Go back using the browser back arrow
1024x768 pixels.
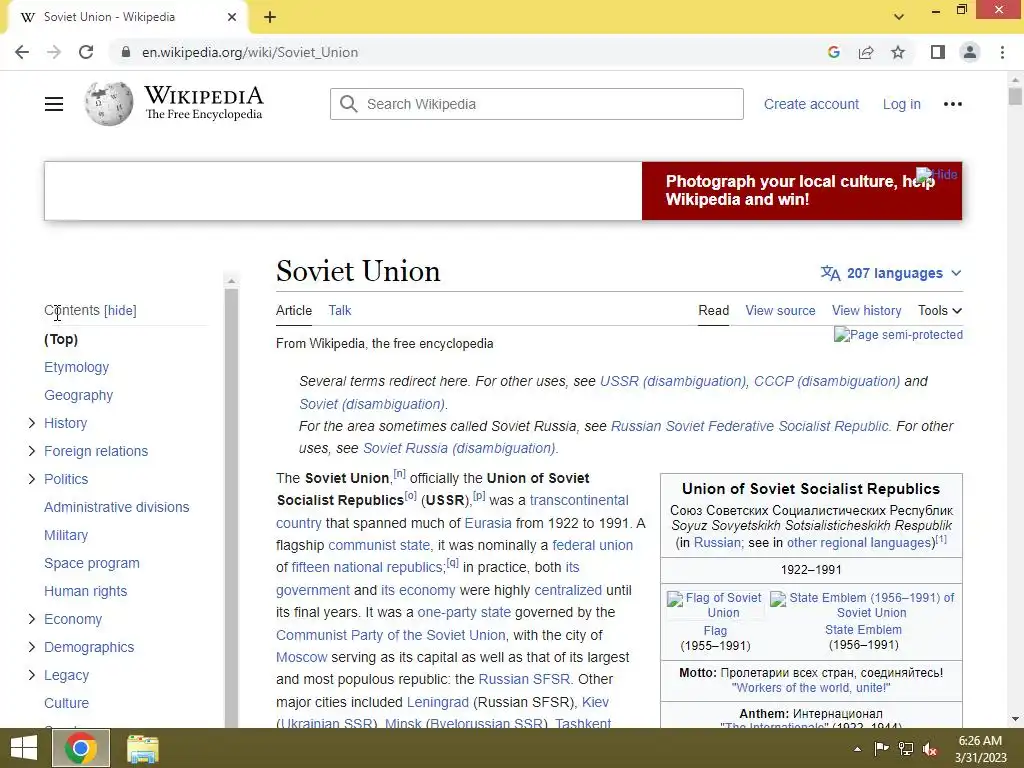[22, 52]
